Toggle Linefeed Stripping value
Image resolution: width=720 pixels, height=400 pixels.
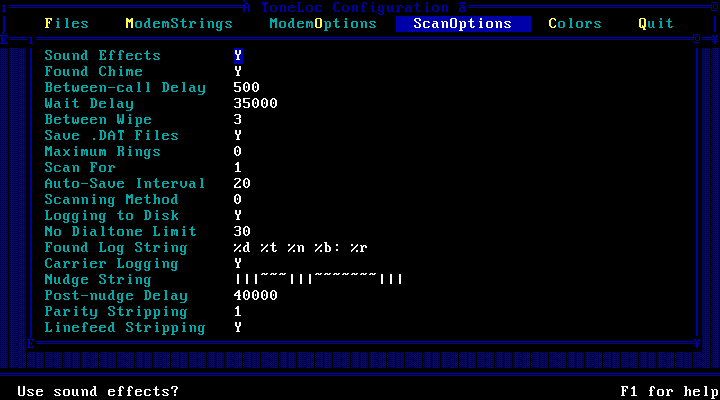coord(238,328)
